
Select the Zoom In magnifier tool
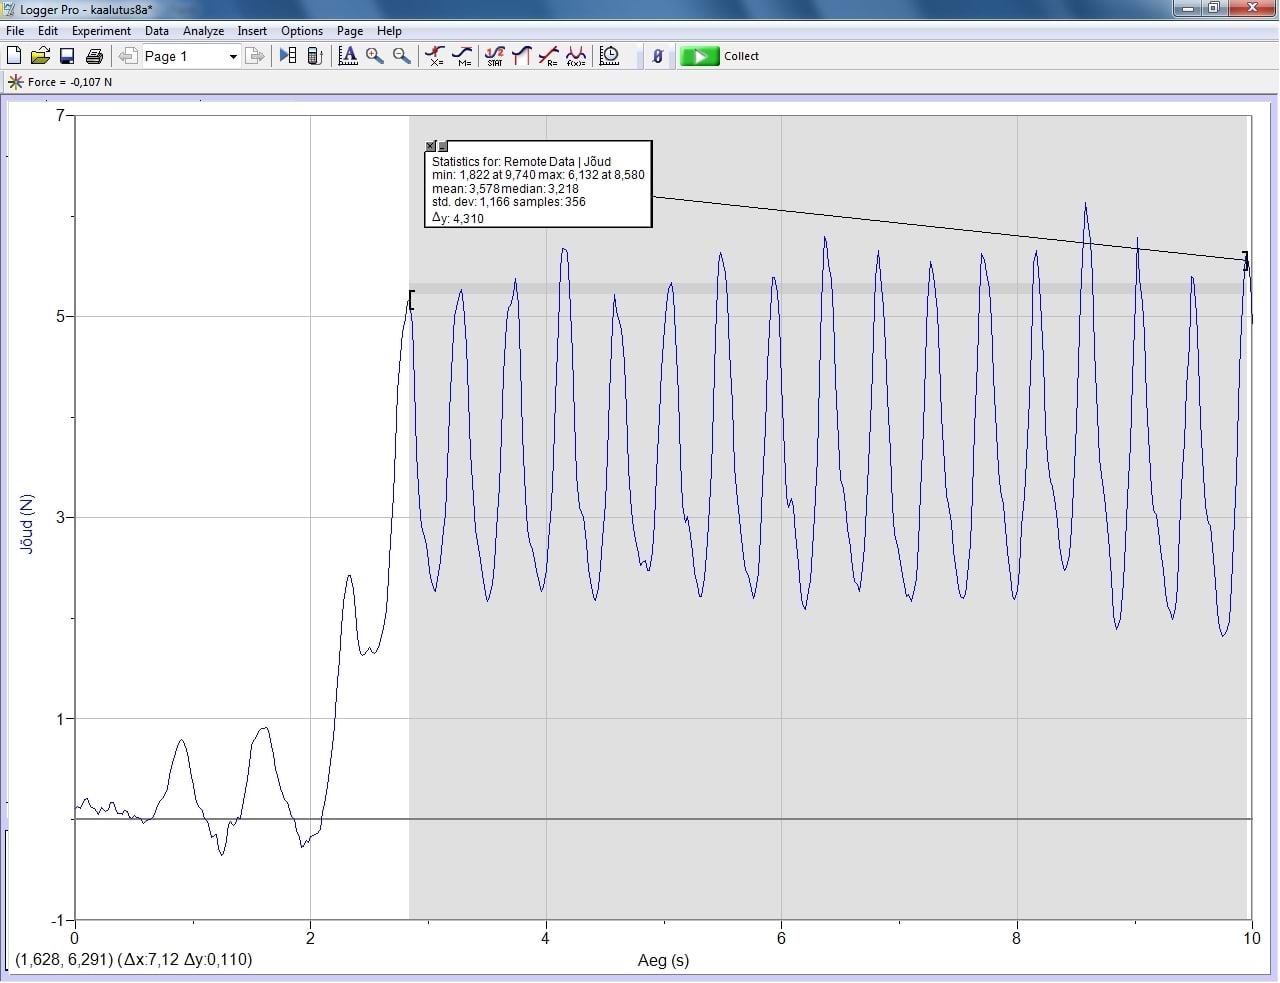(x=375, y=56)
